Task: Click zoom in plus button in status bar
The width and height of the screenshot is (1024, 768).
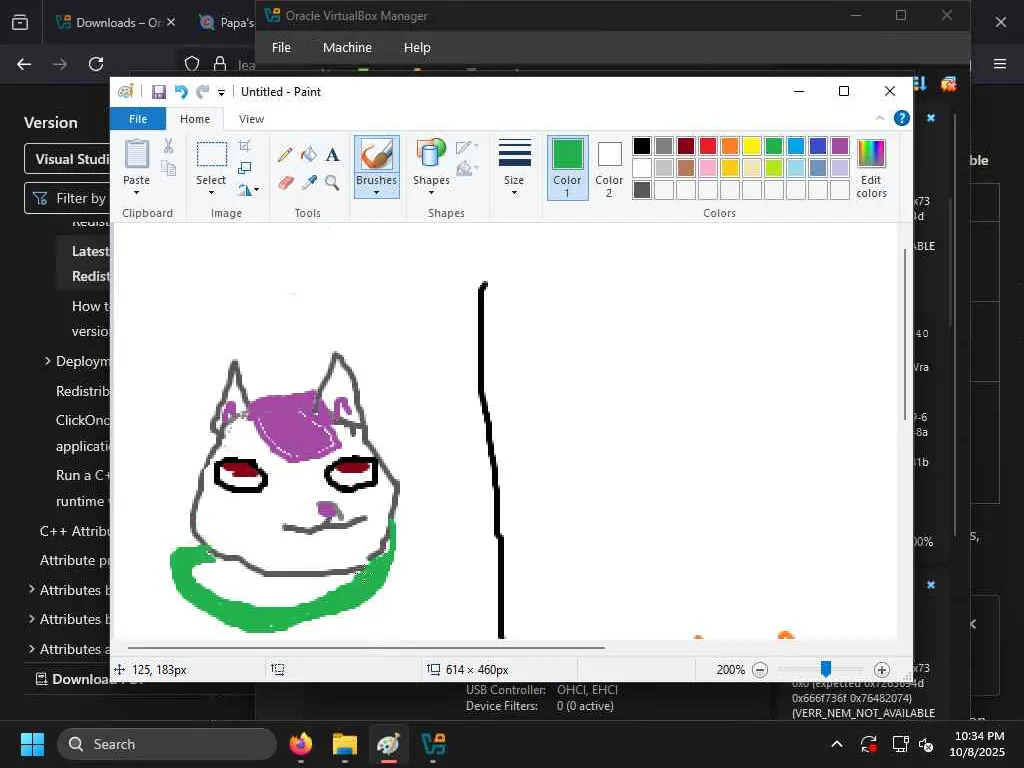Action: coord(882,669)
